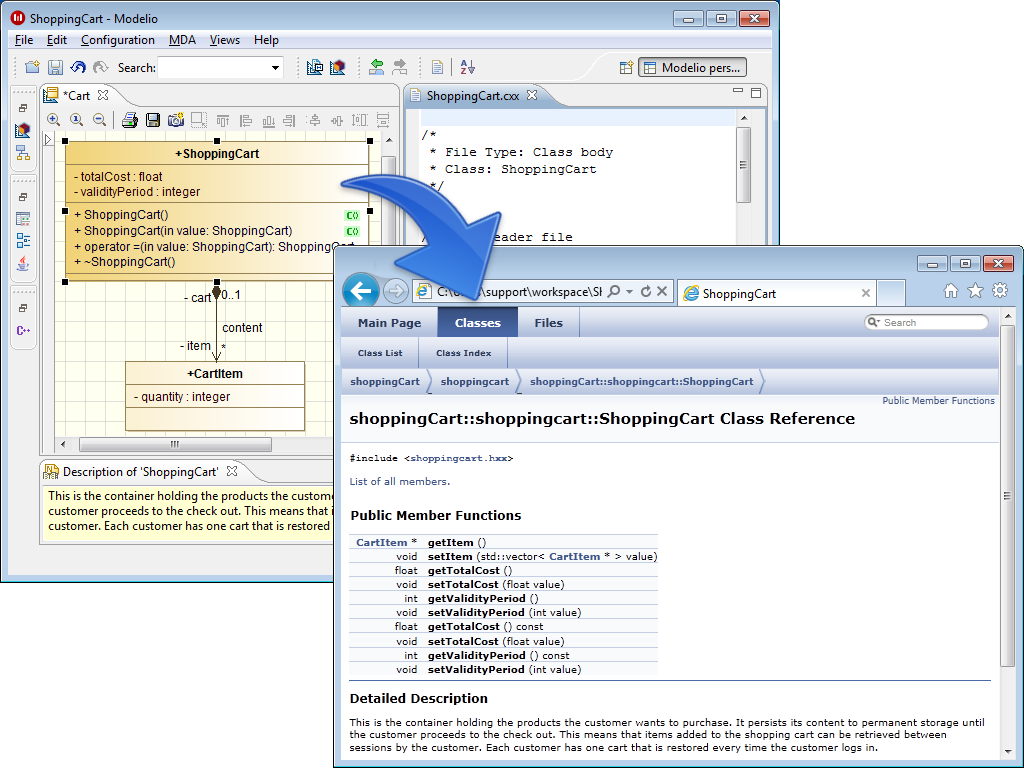The width and height of the screenshot is (1024, 768).
Task: Click the align left diagram toolbar icon
Action: (246, 120)
